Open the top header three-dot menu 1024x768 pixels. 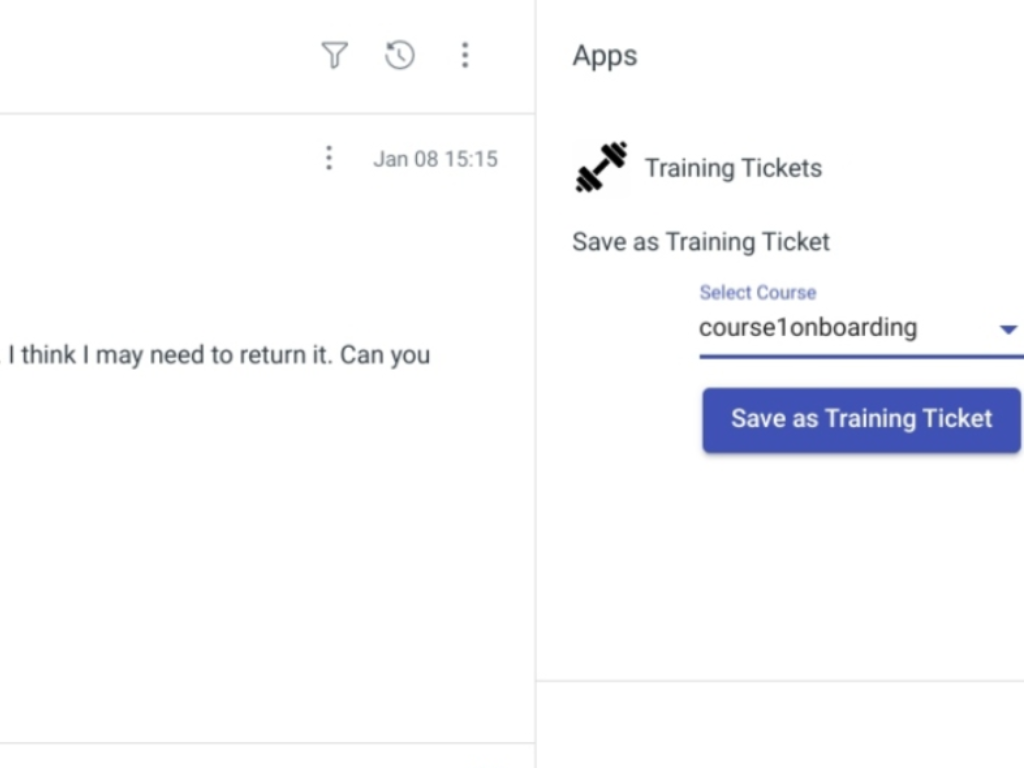[464, 55]
